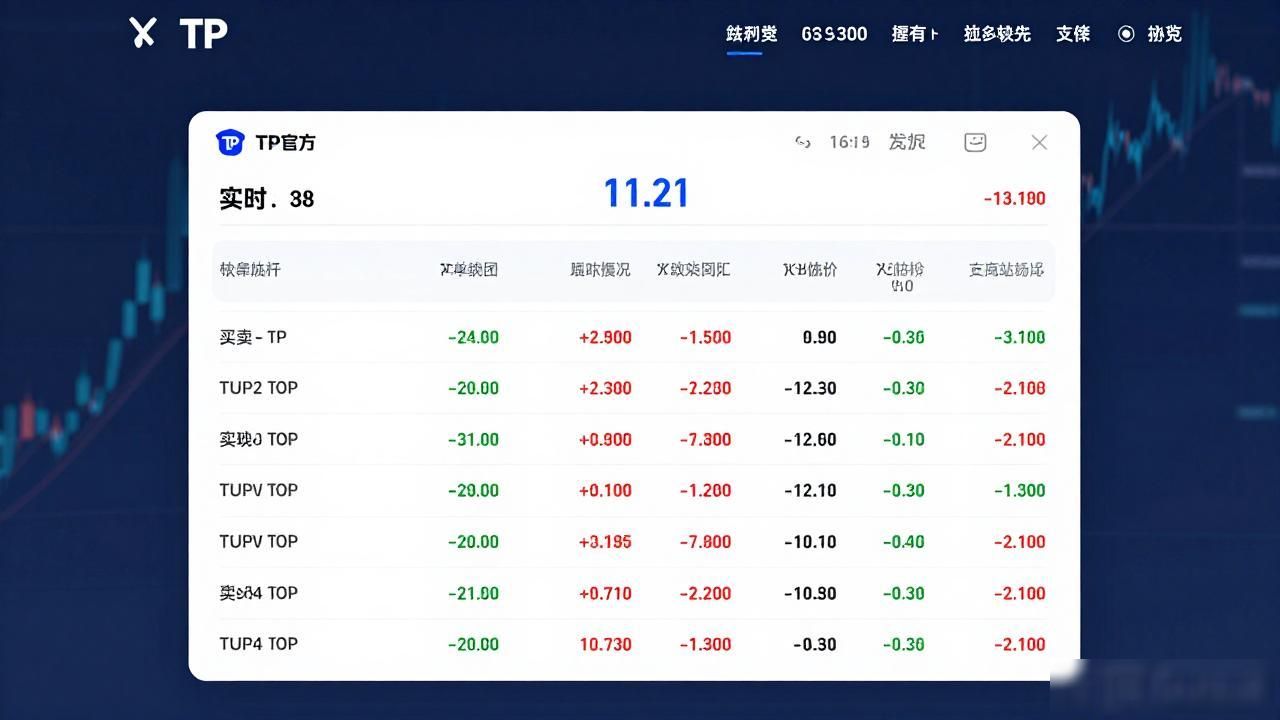
Task: Click the link icon beside 16:19
Action: (x=802, y=142)
